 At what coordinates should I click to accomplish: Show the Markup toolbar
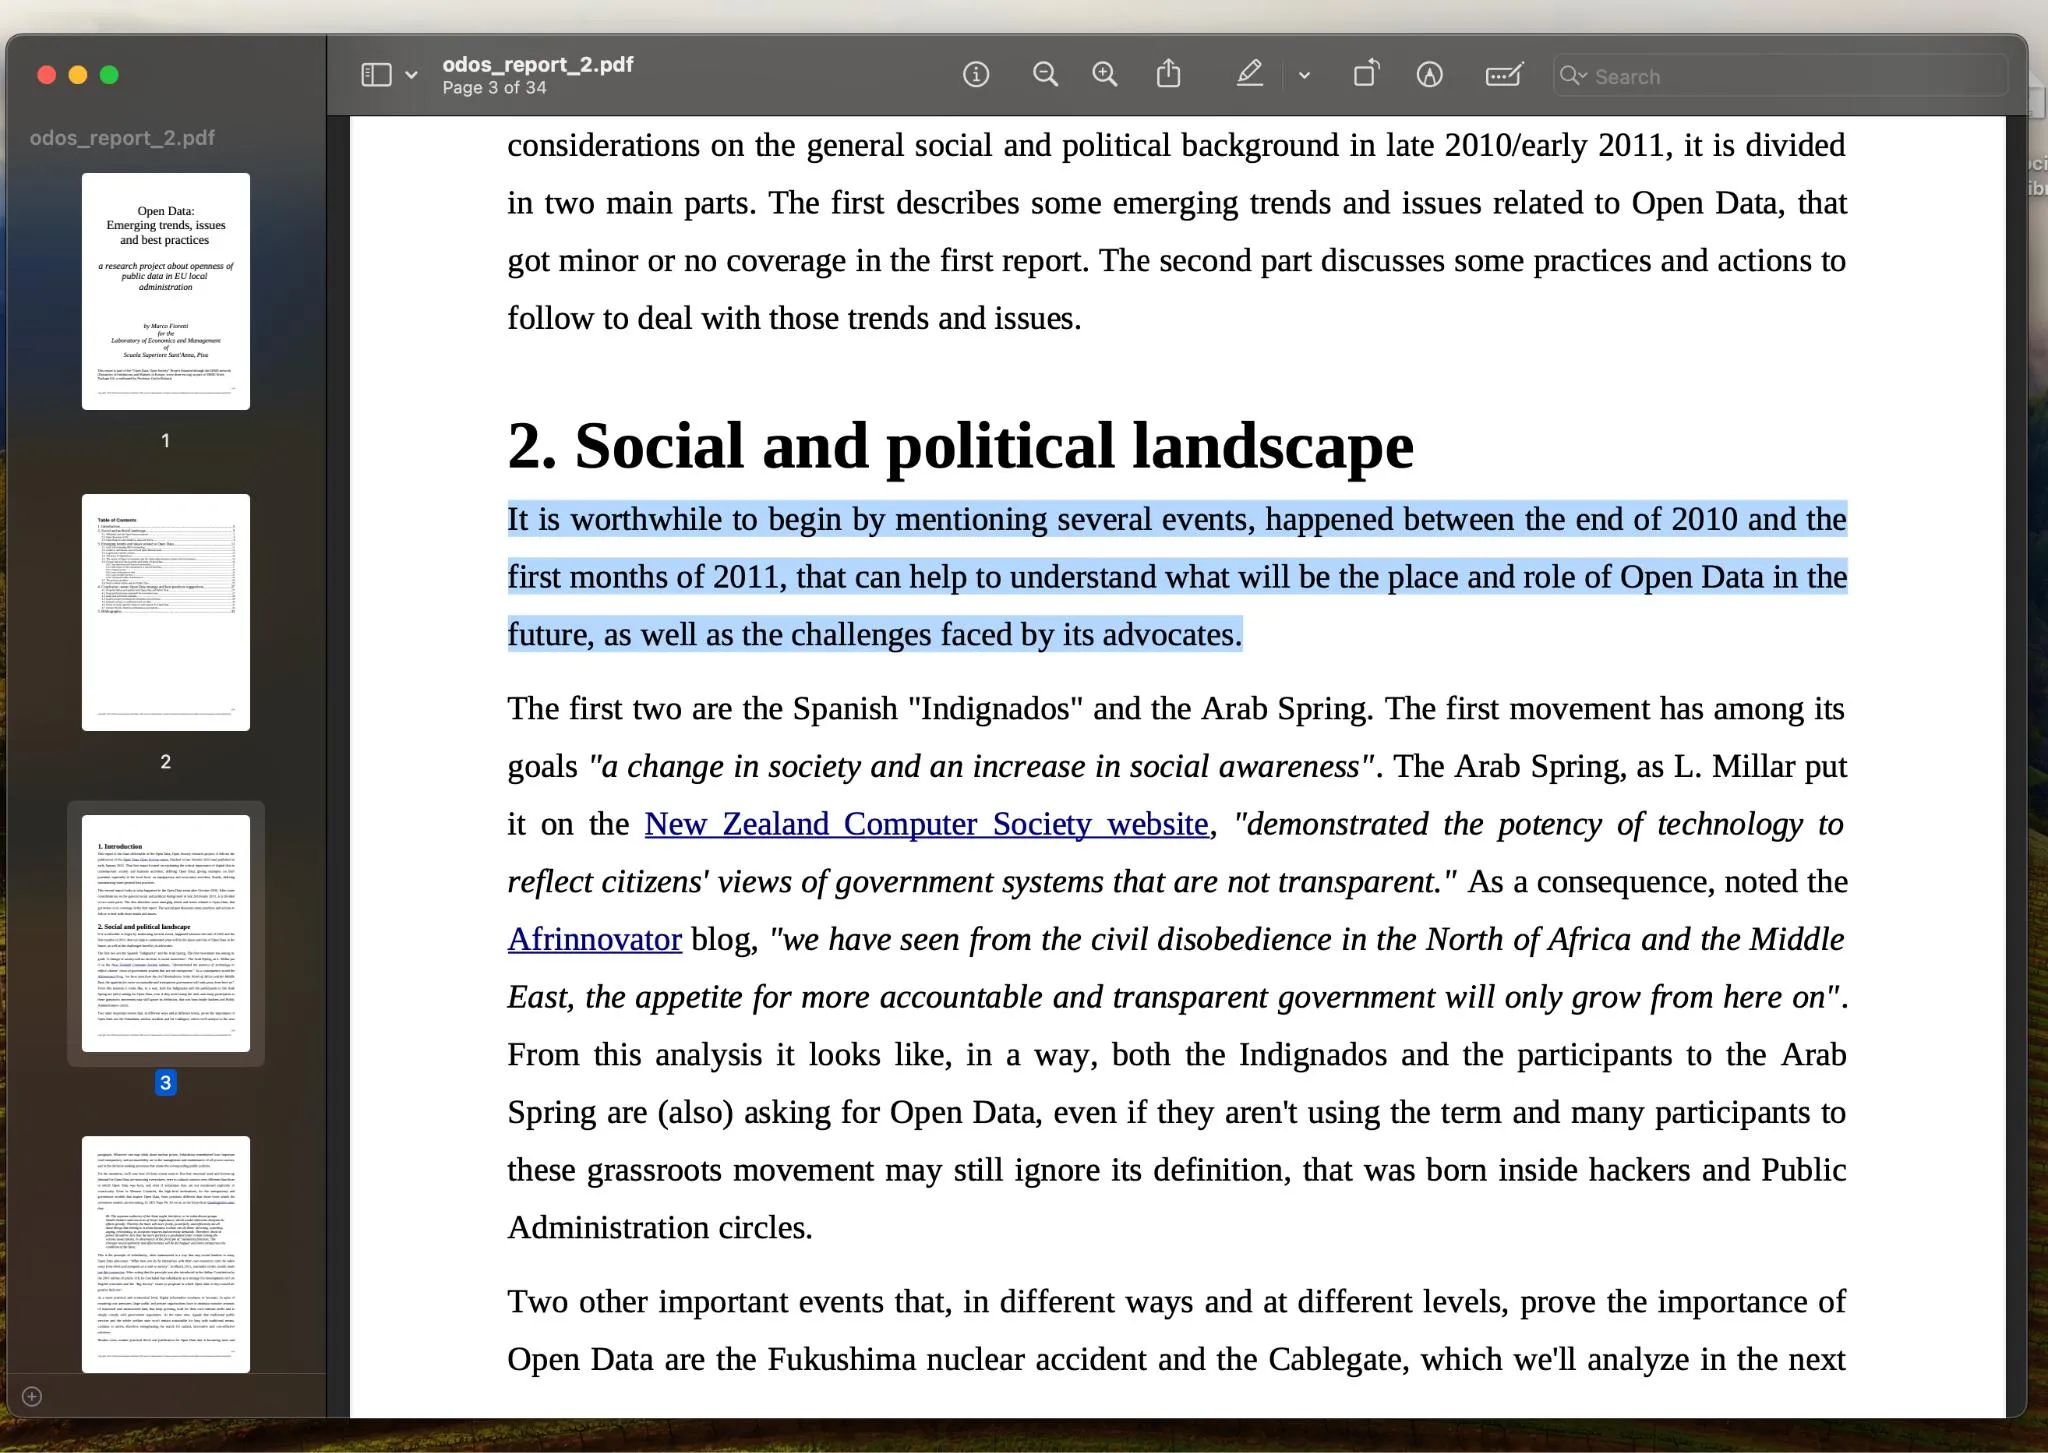pos(1429,75)
